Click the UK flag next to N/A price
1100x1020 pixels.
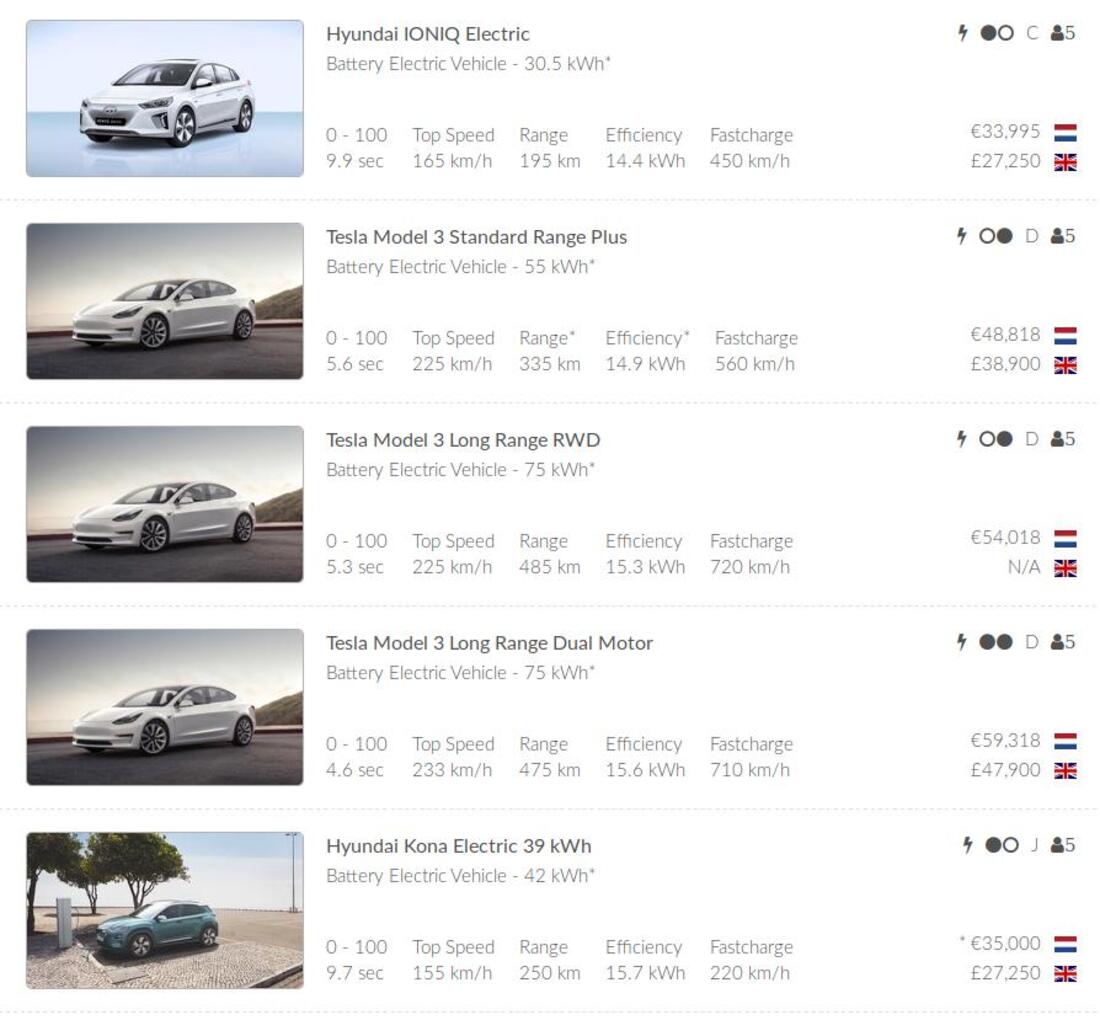pos(1065,568)
